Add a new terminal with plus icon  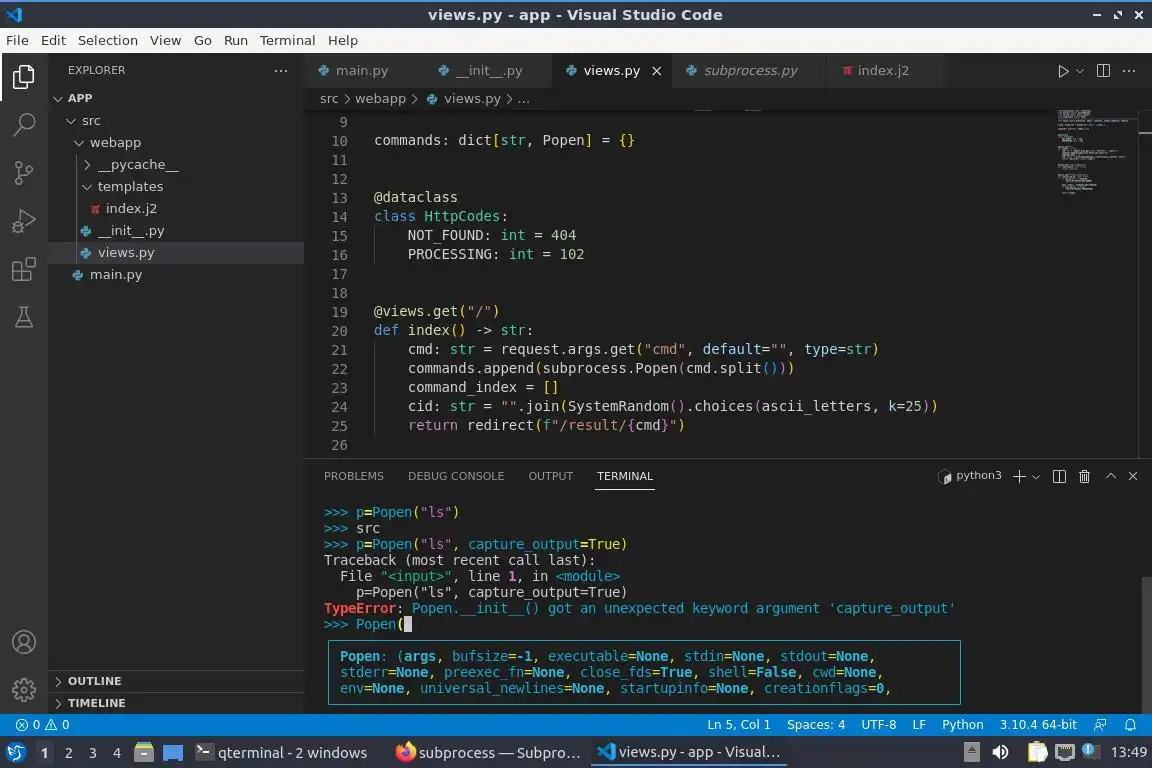click(1019, 476)
